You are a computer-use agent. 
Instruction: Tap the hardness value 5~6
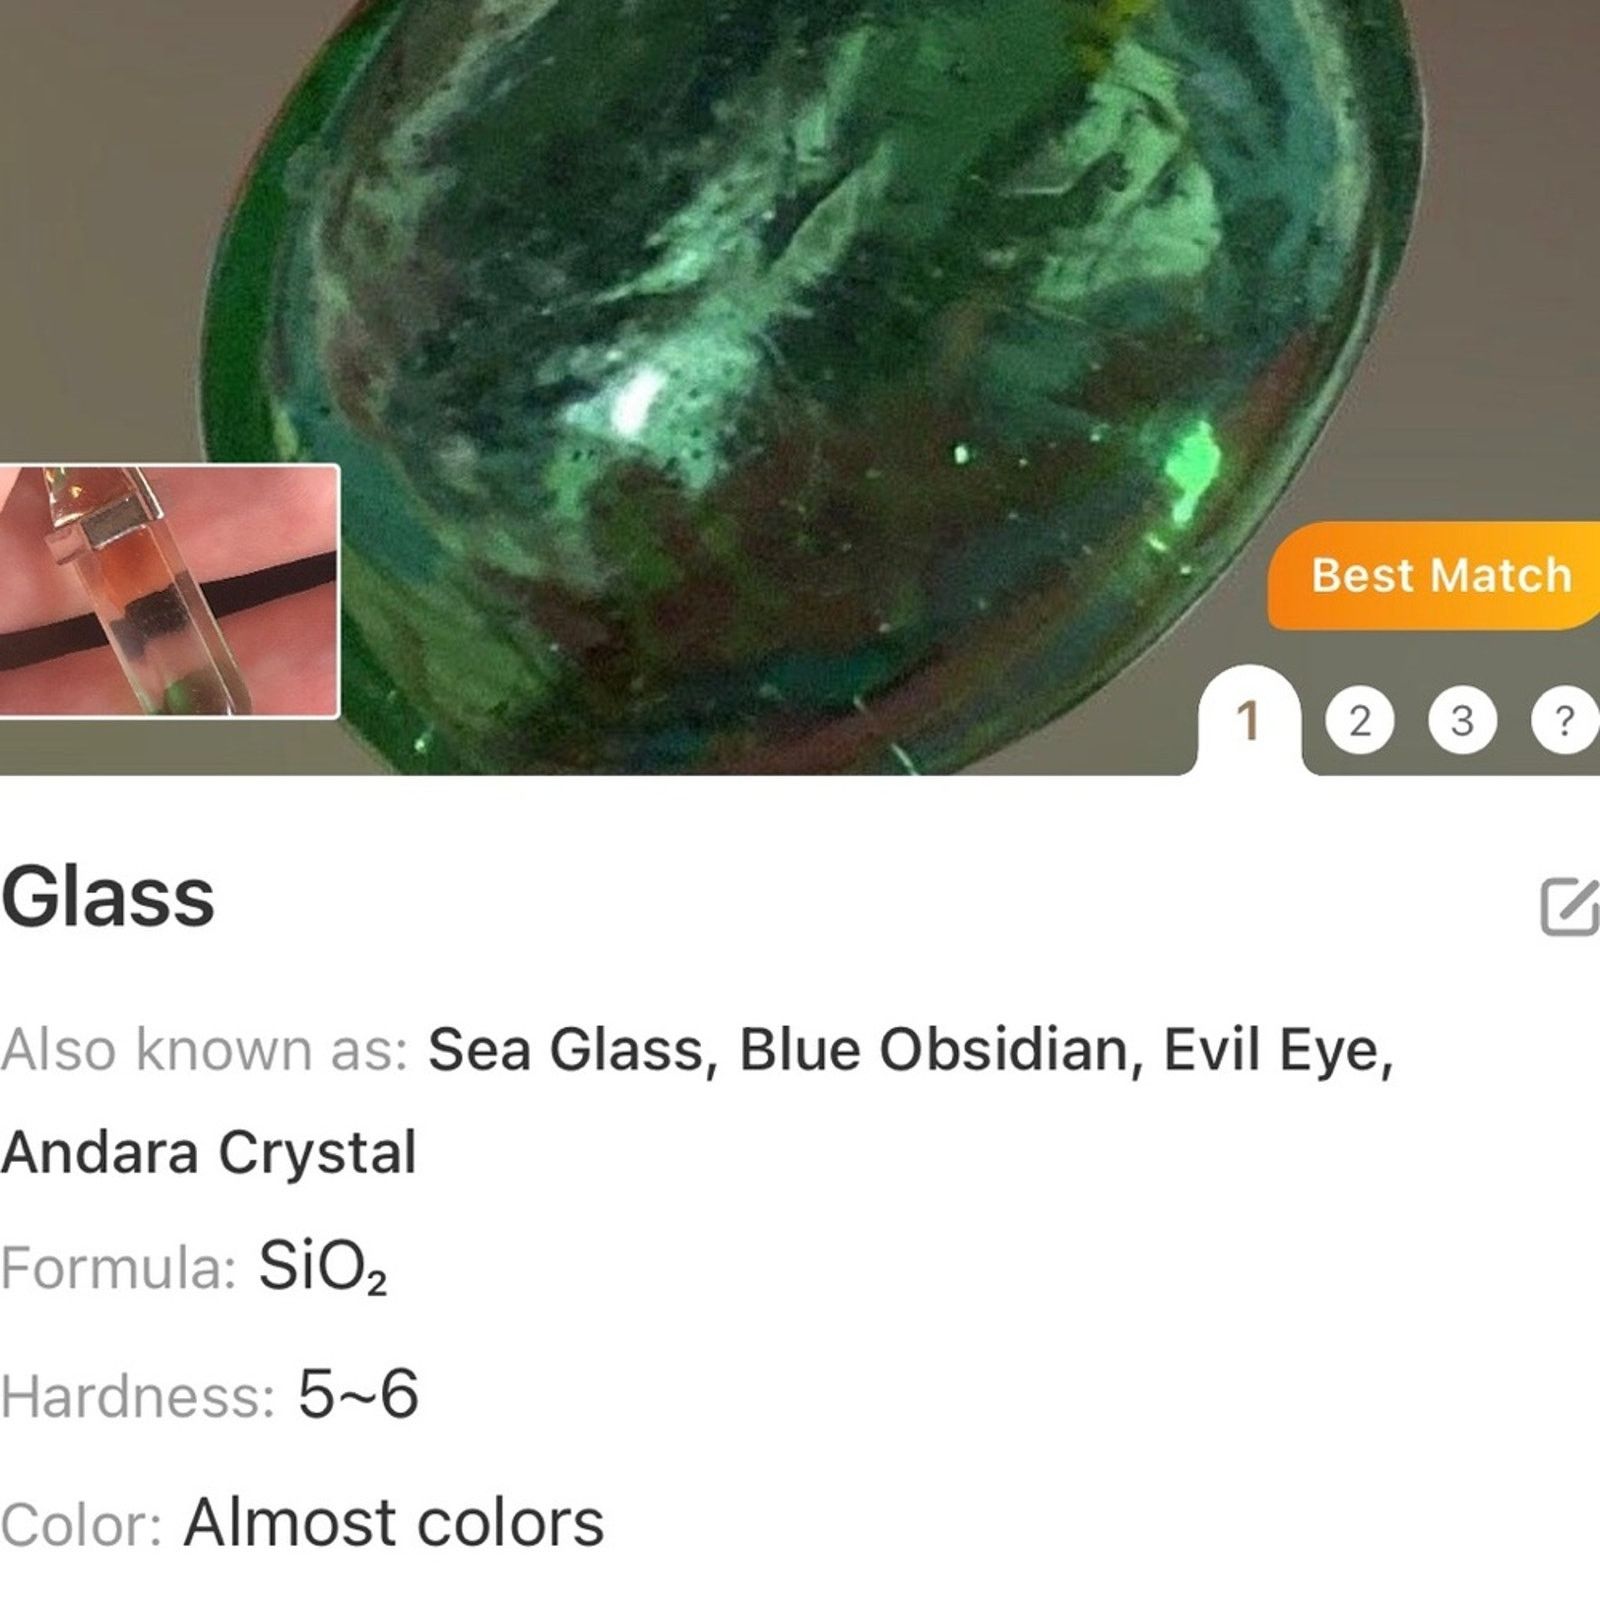(x=358, y=1394)
